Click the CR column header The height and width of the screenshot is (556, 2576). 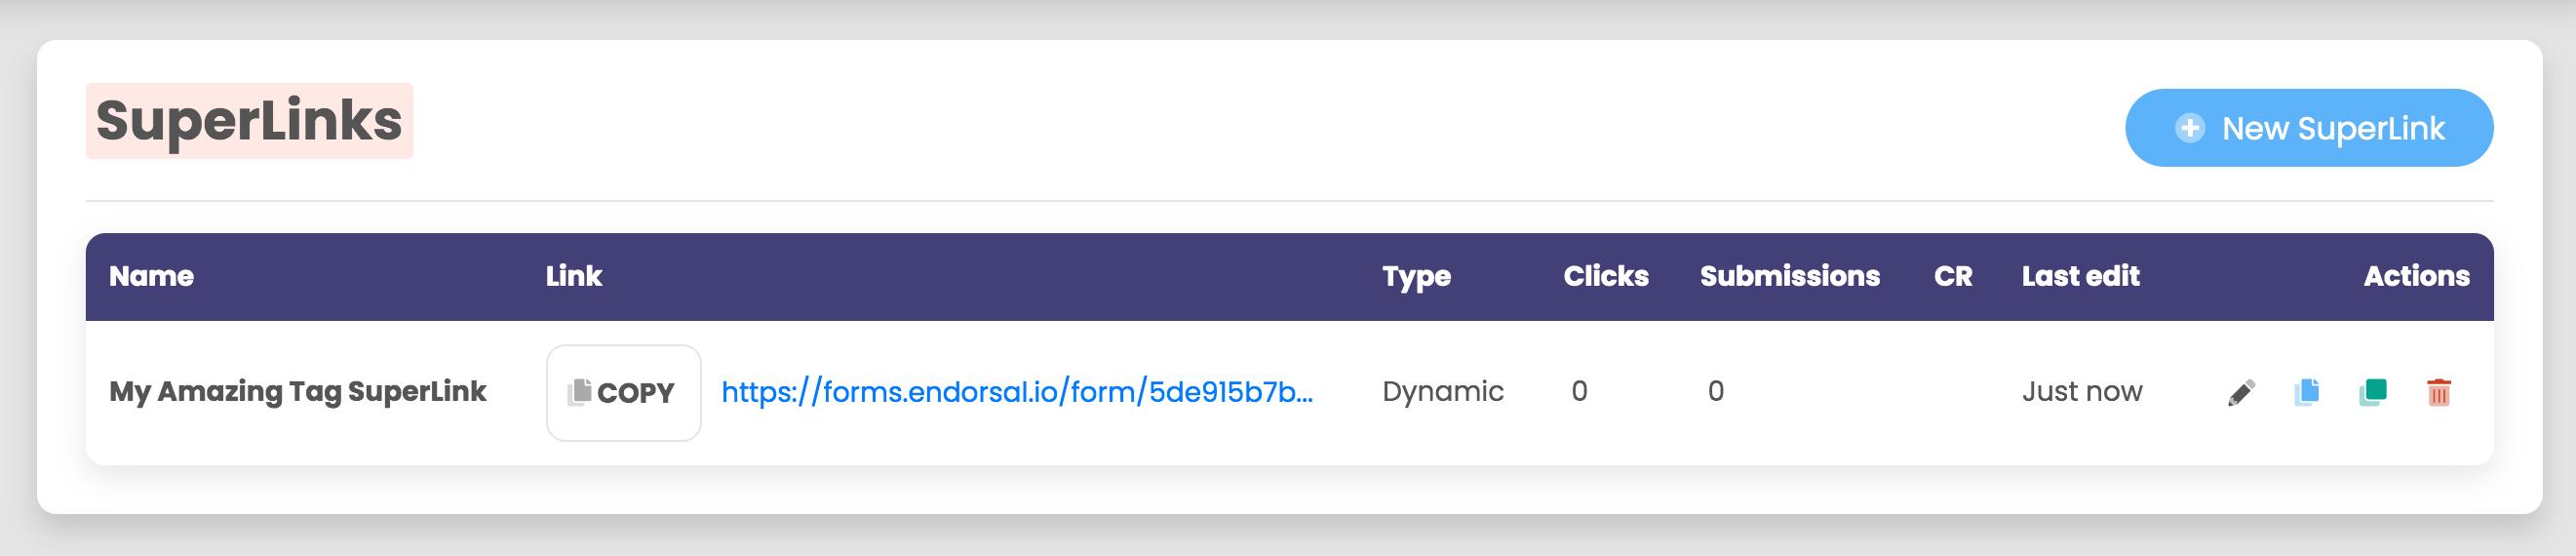point(1952,276)
